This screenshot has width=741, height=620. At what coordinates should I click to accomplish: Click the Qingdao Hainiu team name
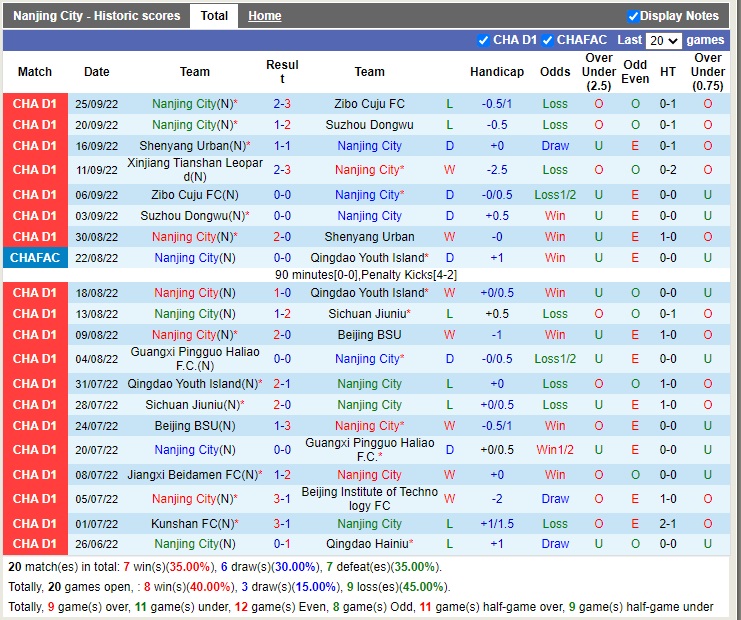click(366, 544)
